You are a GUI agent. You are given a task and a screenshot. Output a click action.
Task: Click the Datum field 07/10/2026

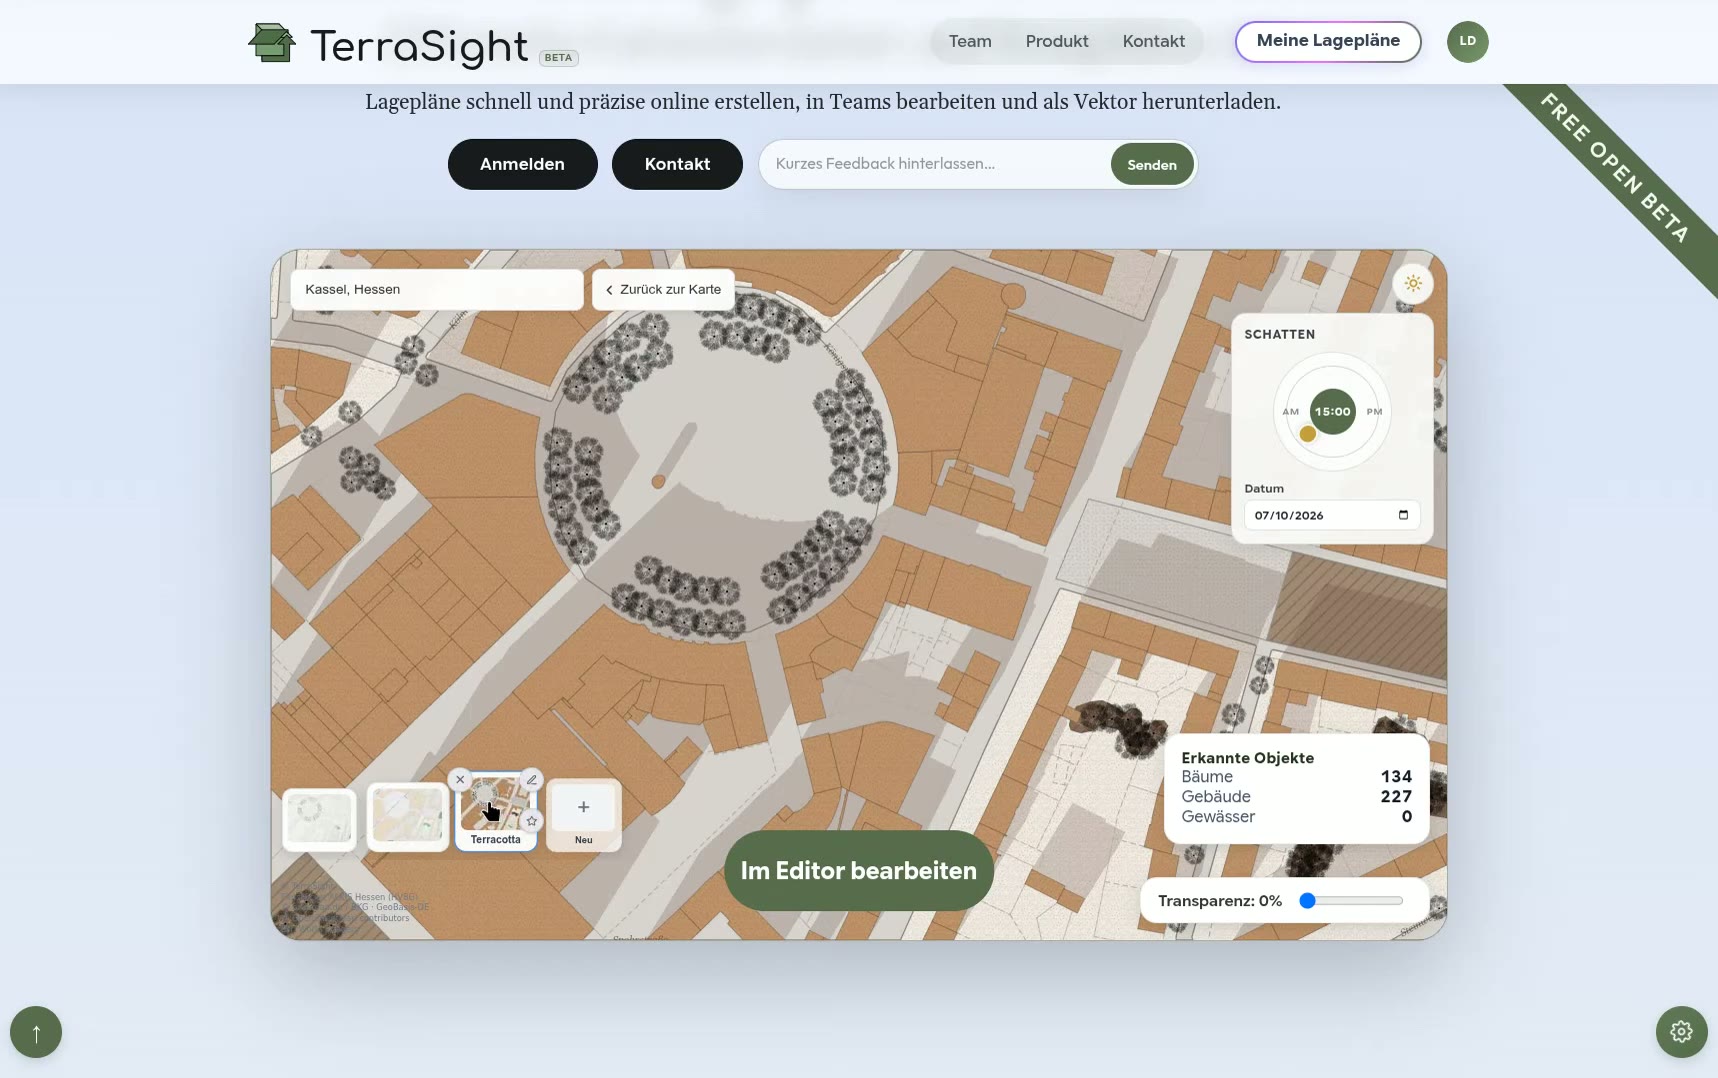point(1331,515)
